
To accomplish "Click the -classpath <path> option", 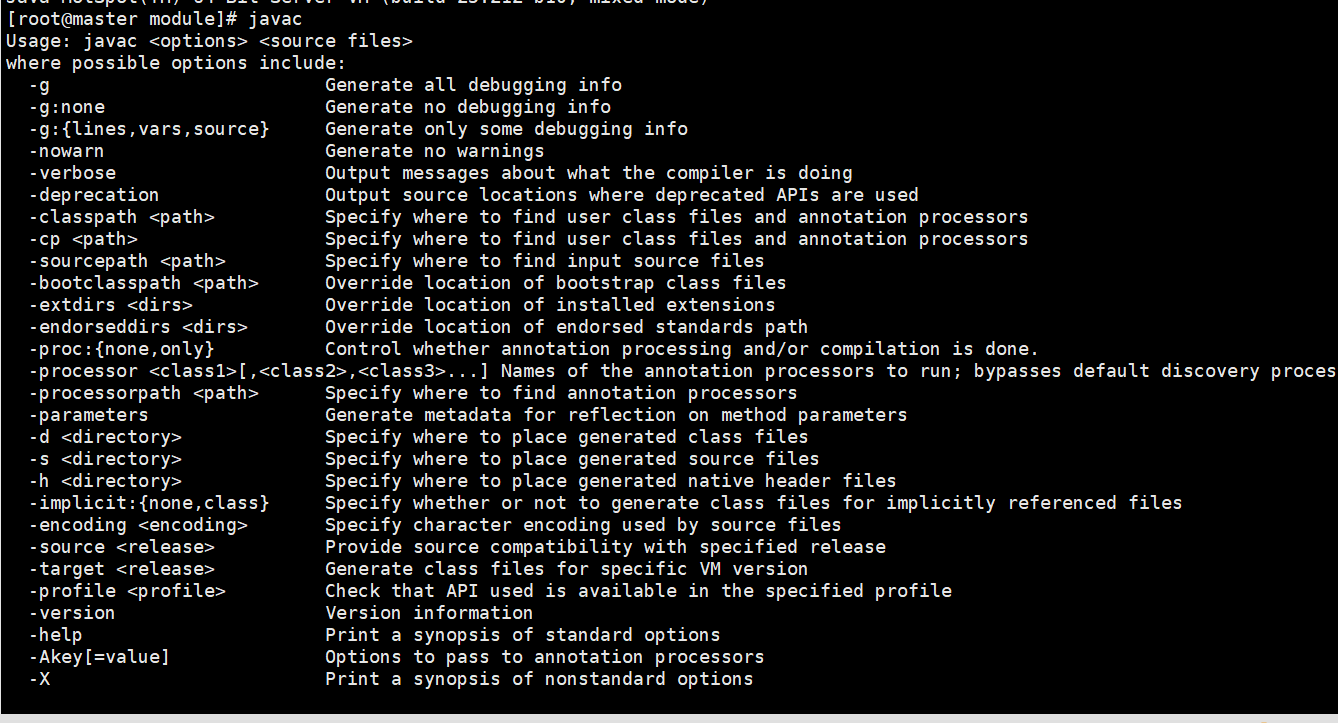I will 121,217.
